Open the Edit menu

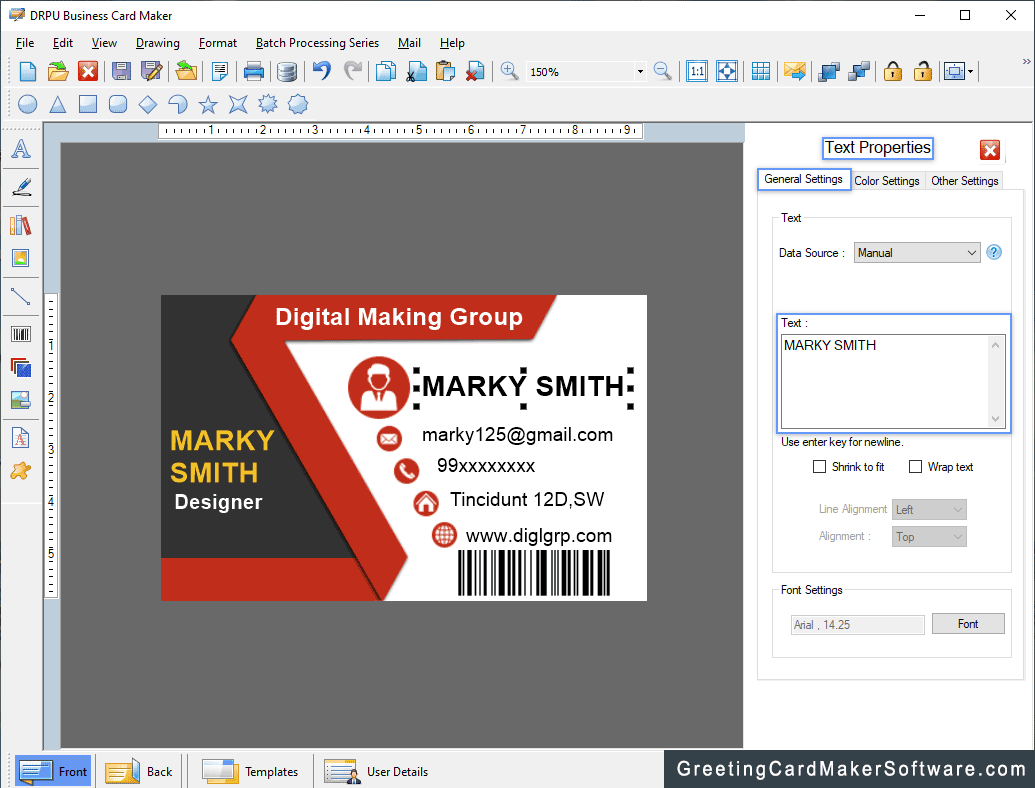click(x=63, y=43)
